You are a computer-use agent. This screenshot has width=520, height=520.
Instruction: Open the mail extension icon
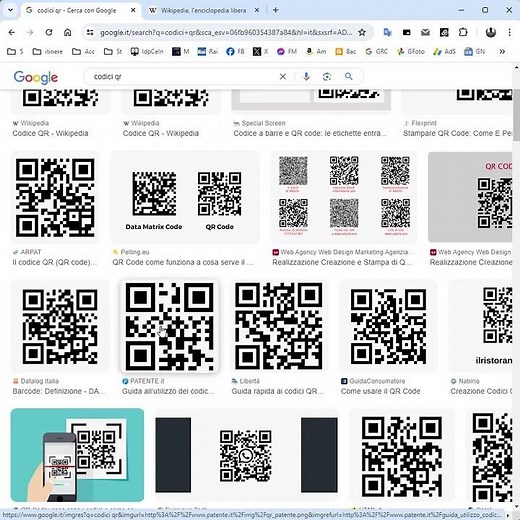425,32
